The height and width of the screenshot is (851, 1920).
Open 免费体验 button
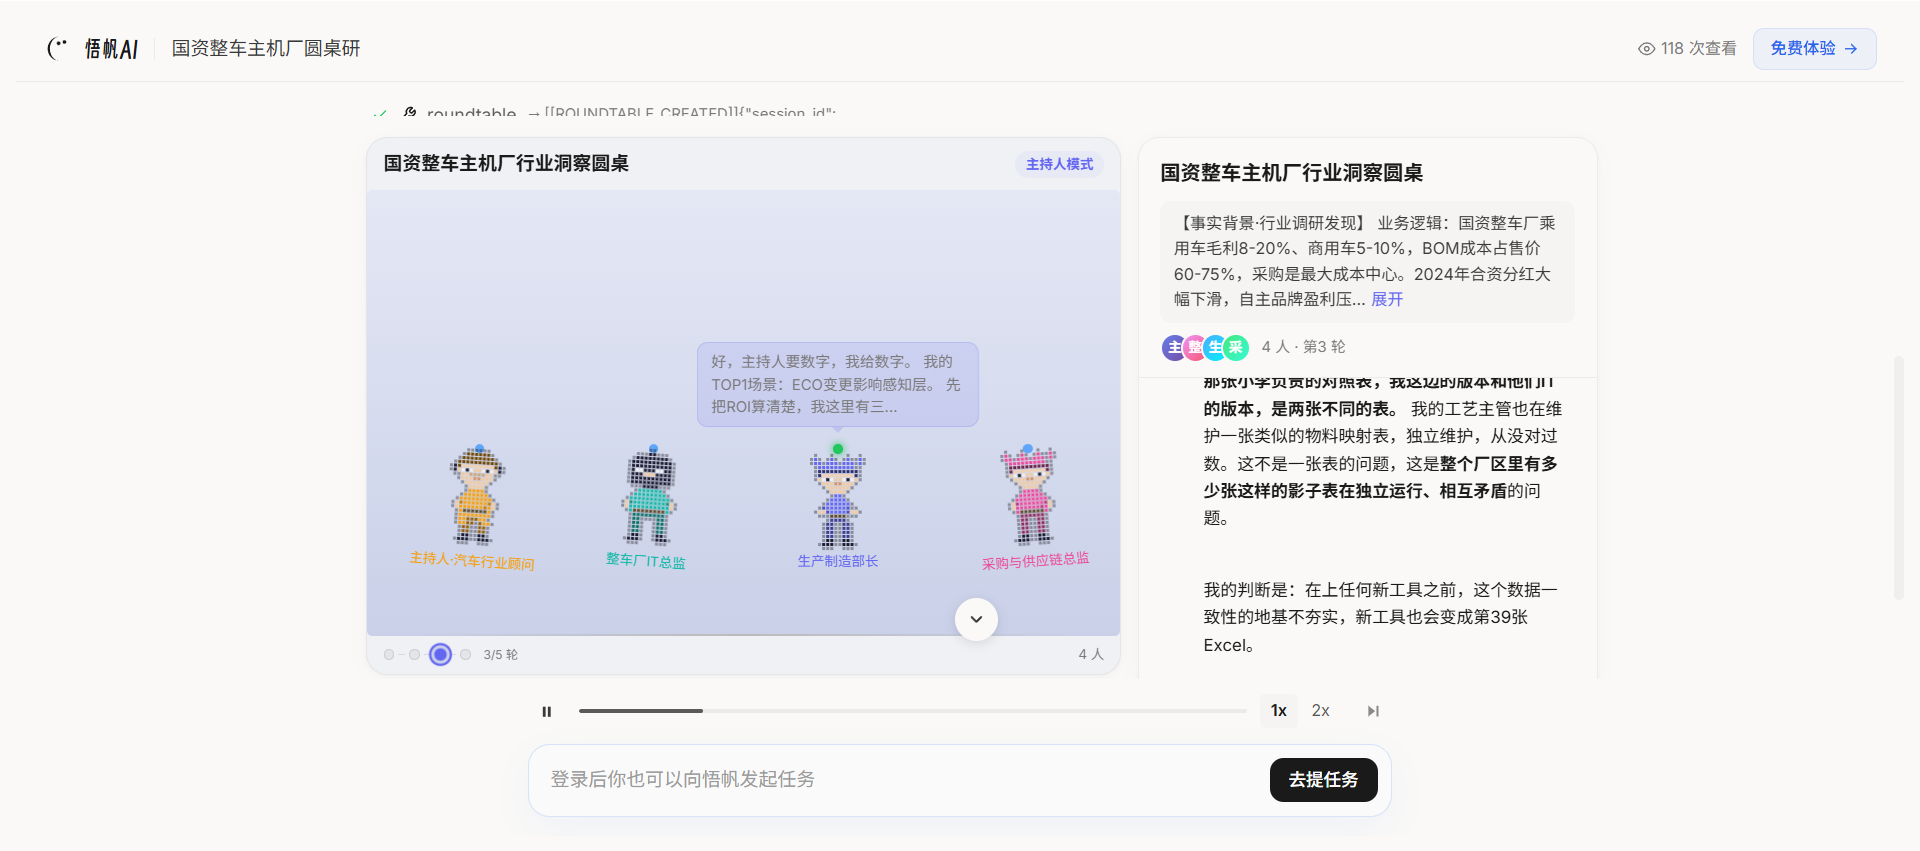pyautogui.click(x=1814, y=48)
